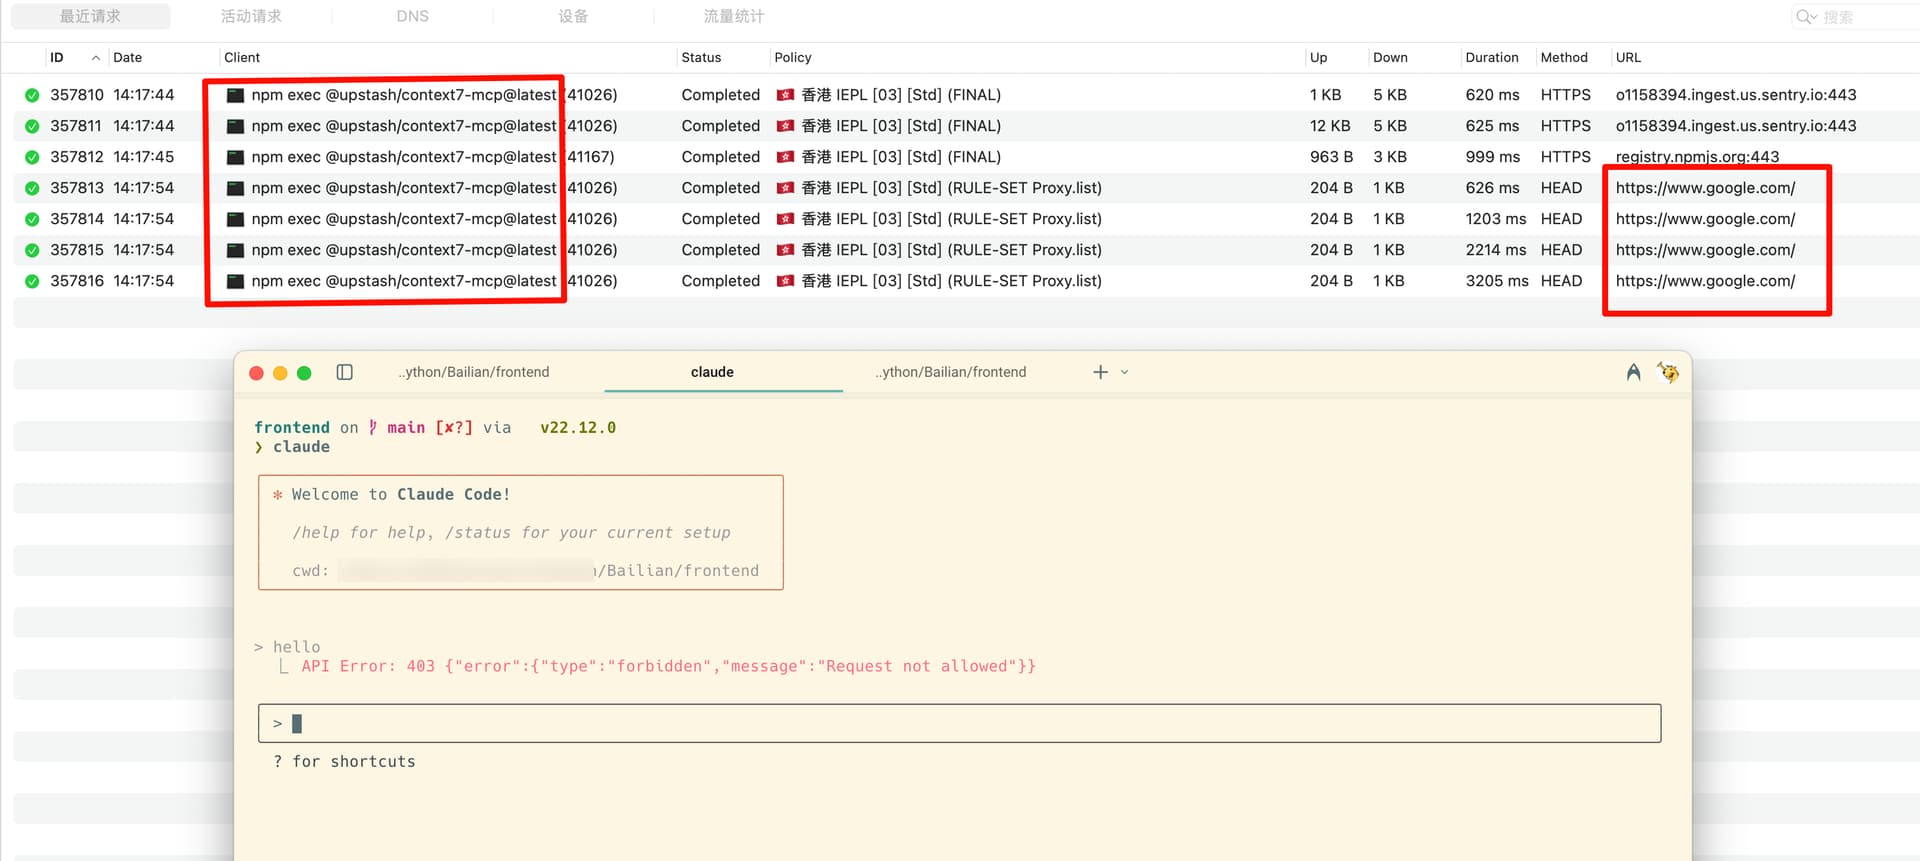Click the 搜索 search field
The width and height of the screenshot is (1920, 861).
[x=1855, y=16]
